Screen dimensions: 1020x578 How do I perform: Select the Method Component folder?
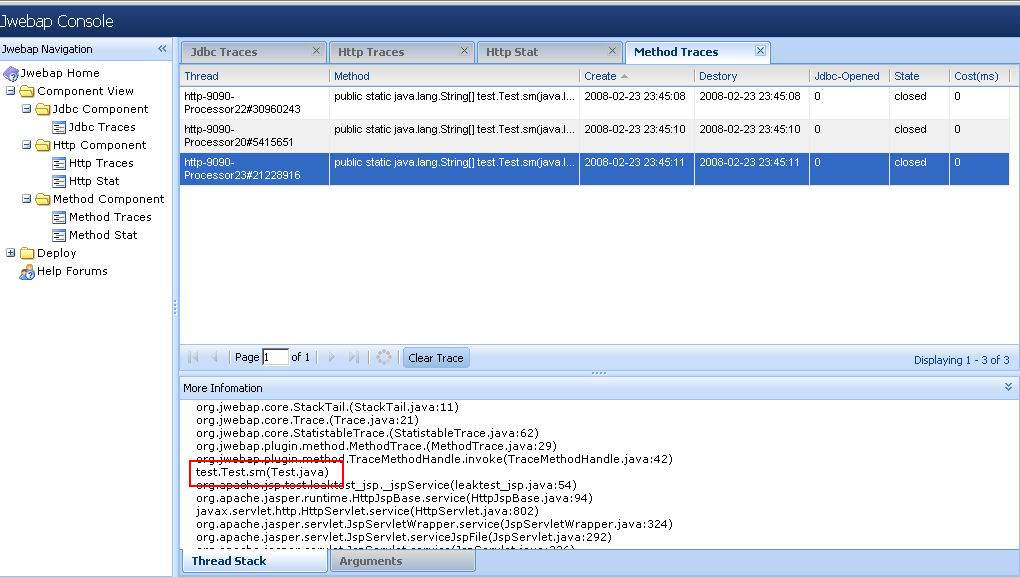coord(108,199)
